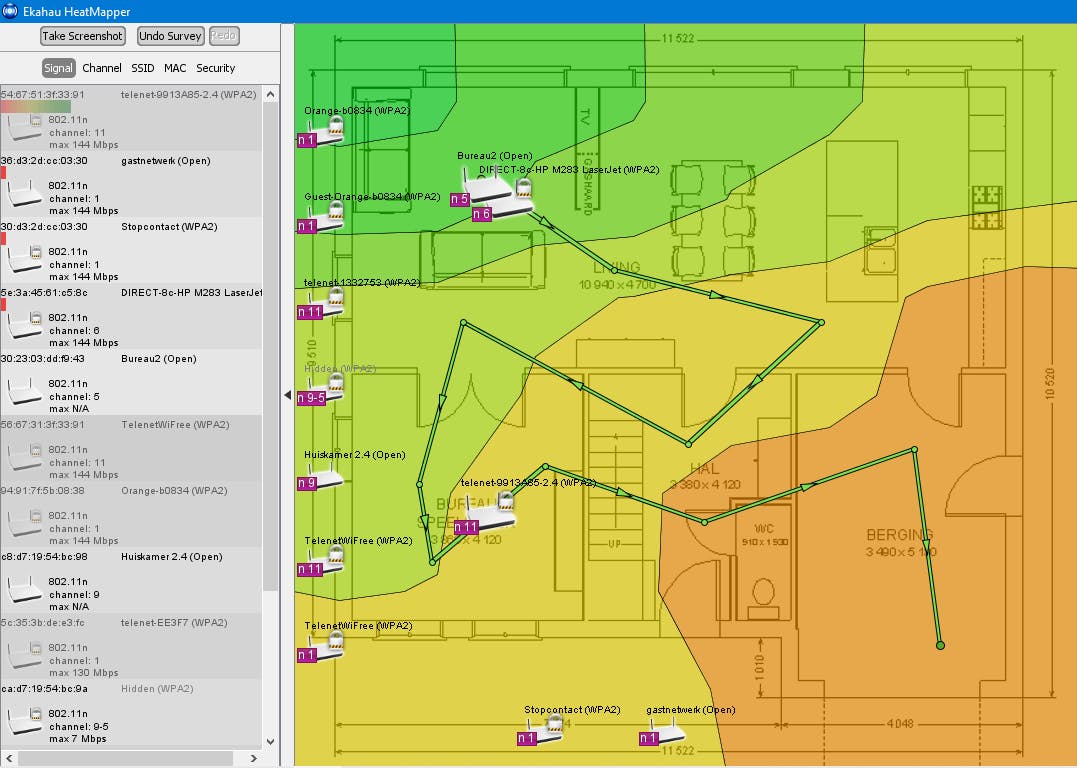Open the Security tab
Screen dimensions: 1077x768
(215, 68)
